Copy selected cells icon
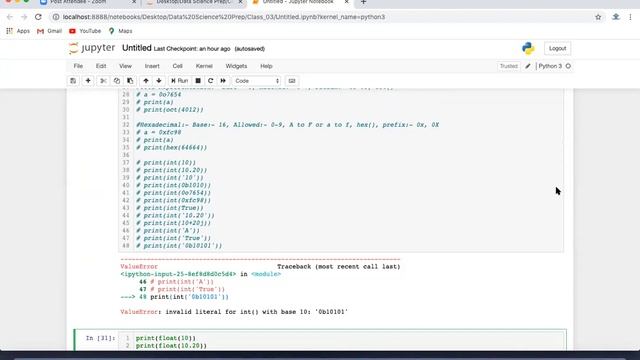 [x=117, y=81]
